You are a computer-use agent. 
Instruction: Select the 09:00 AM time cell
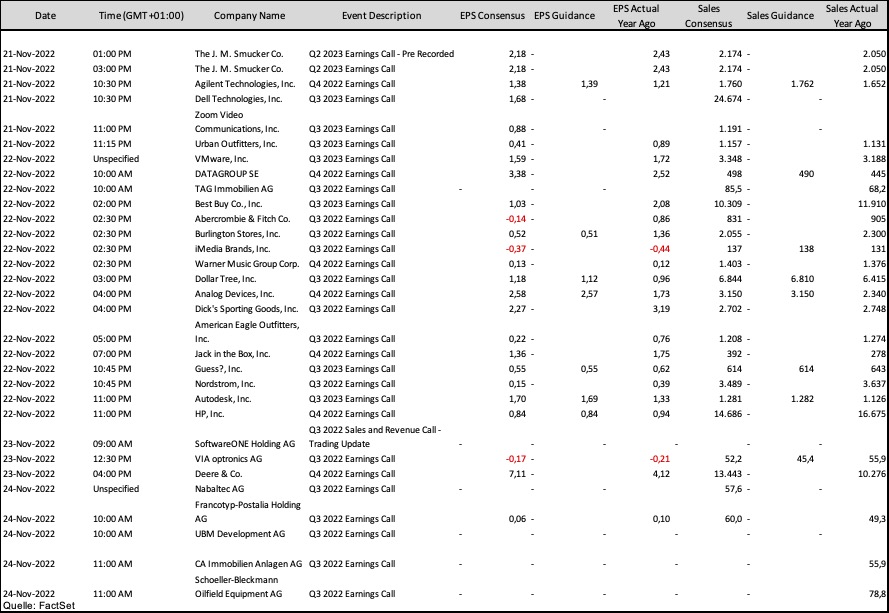click(x=113, y=444)
